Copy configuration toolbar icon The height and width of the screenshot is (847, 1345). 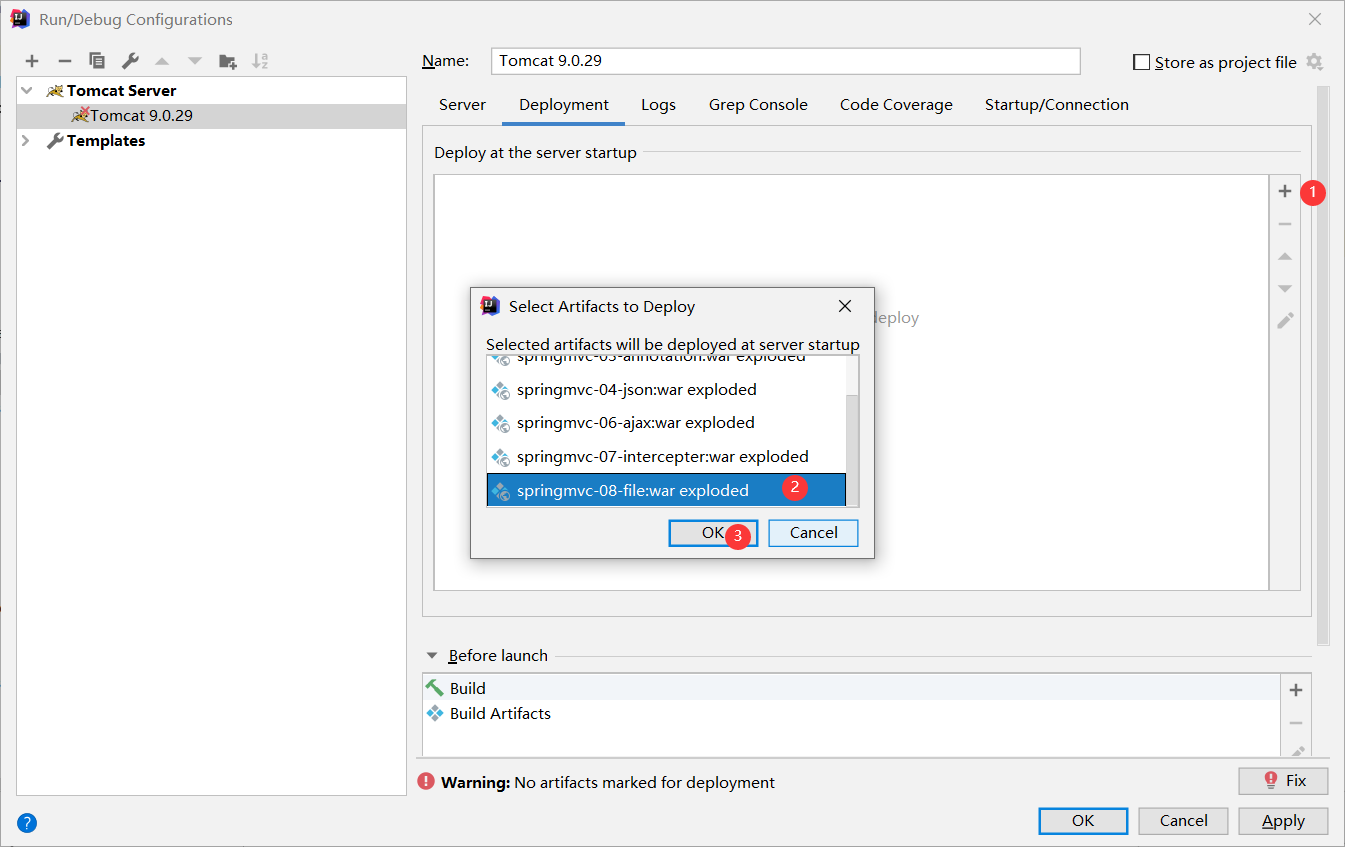click(x=97, y=61)
